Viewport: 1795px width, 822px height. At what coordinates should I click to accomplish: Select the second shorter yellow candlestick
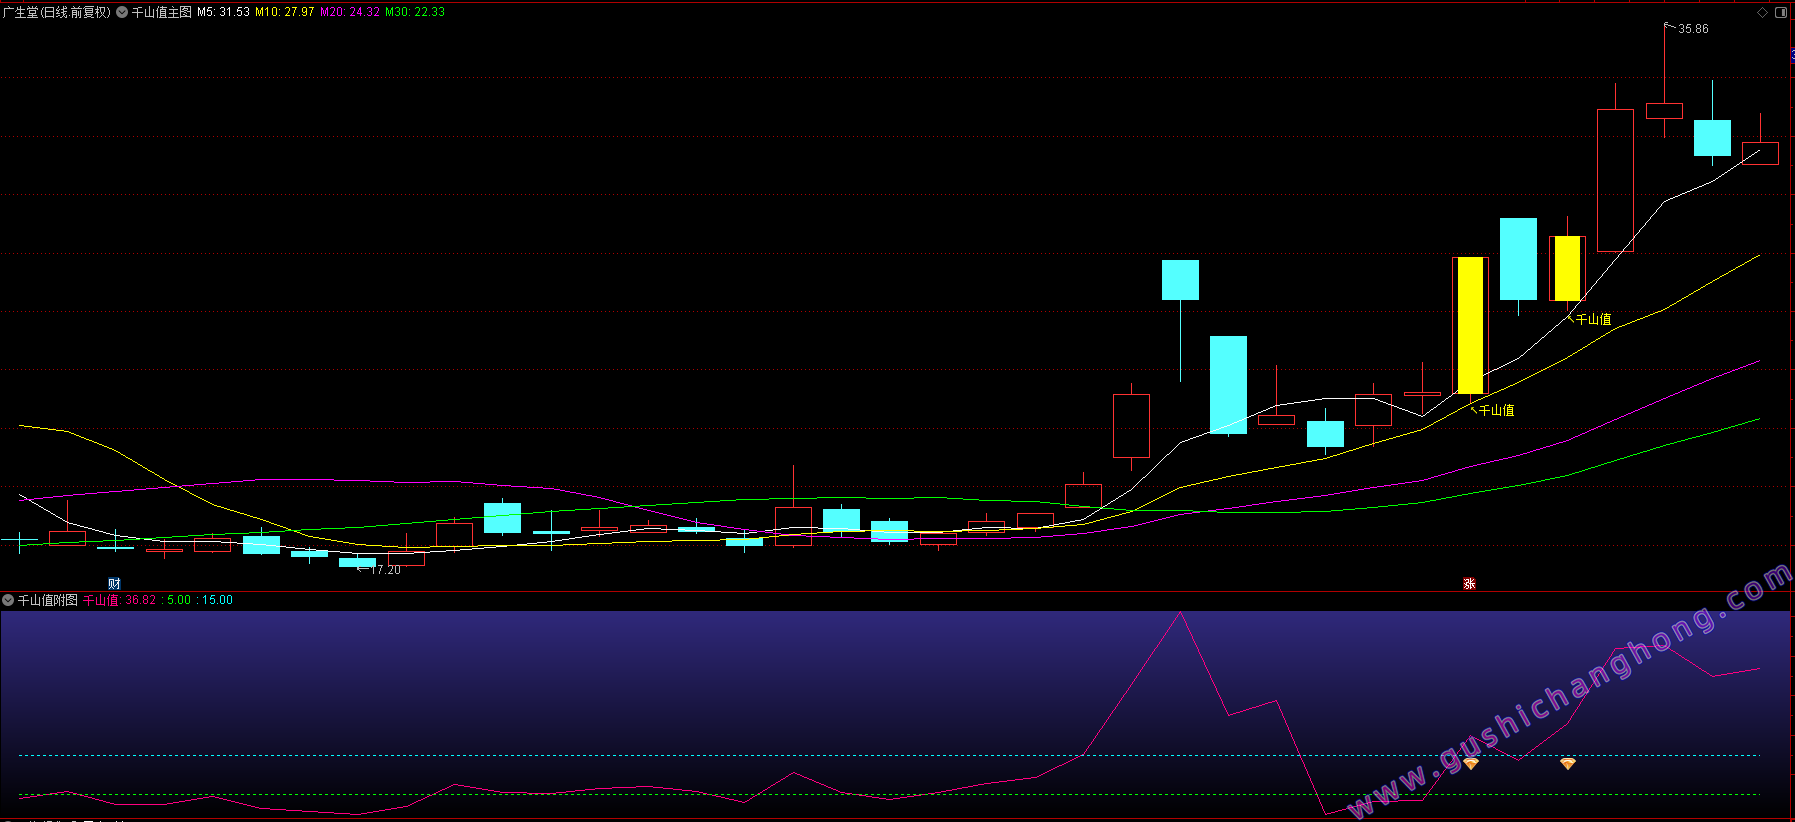click(x=1567, y=268)
